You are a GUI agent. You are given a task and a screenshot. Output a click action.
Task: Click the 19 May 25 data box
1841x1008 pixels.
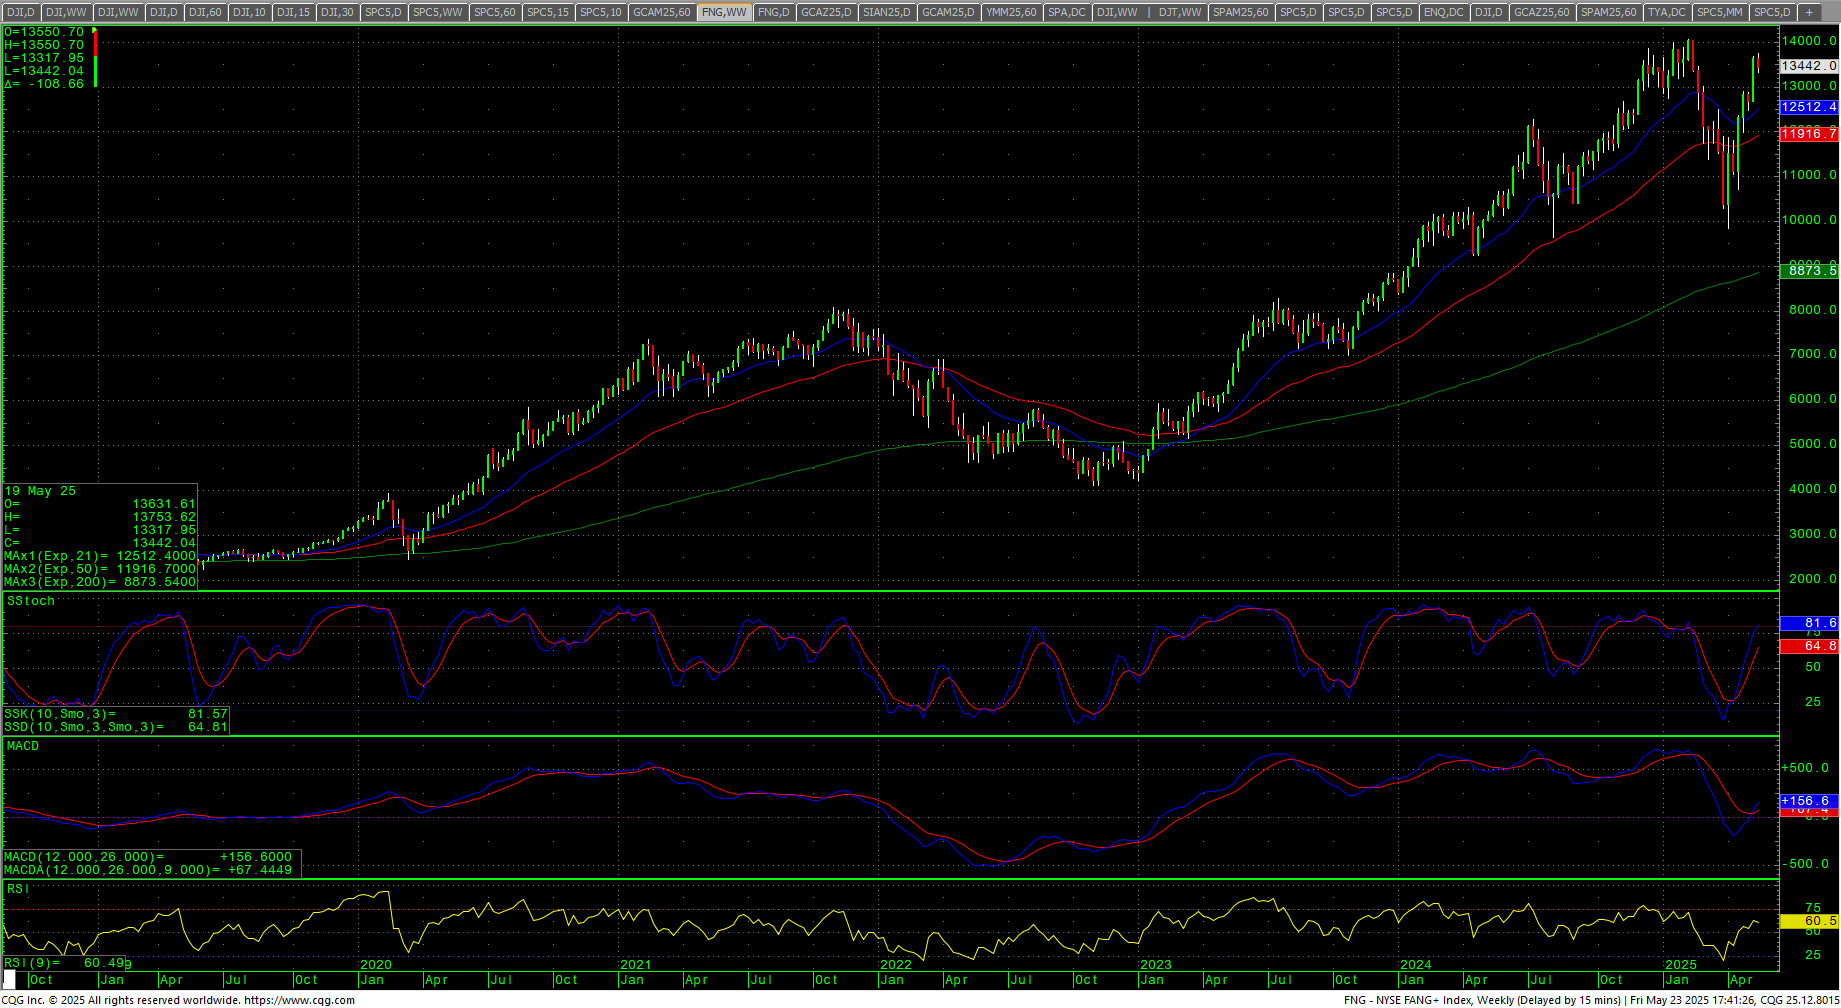click(x=100, y=536)
